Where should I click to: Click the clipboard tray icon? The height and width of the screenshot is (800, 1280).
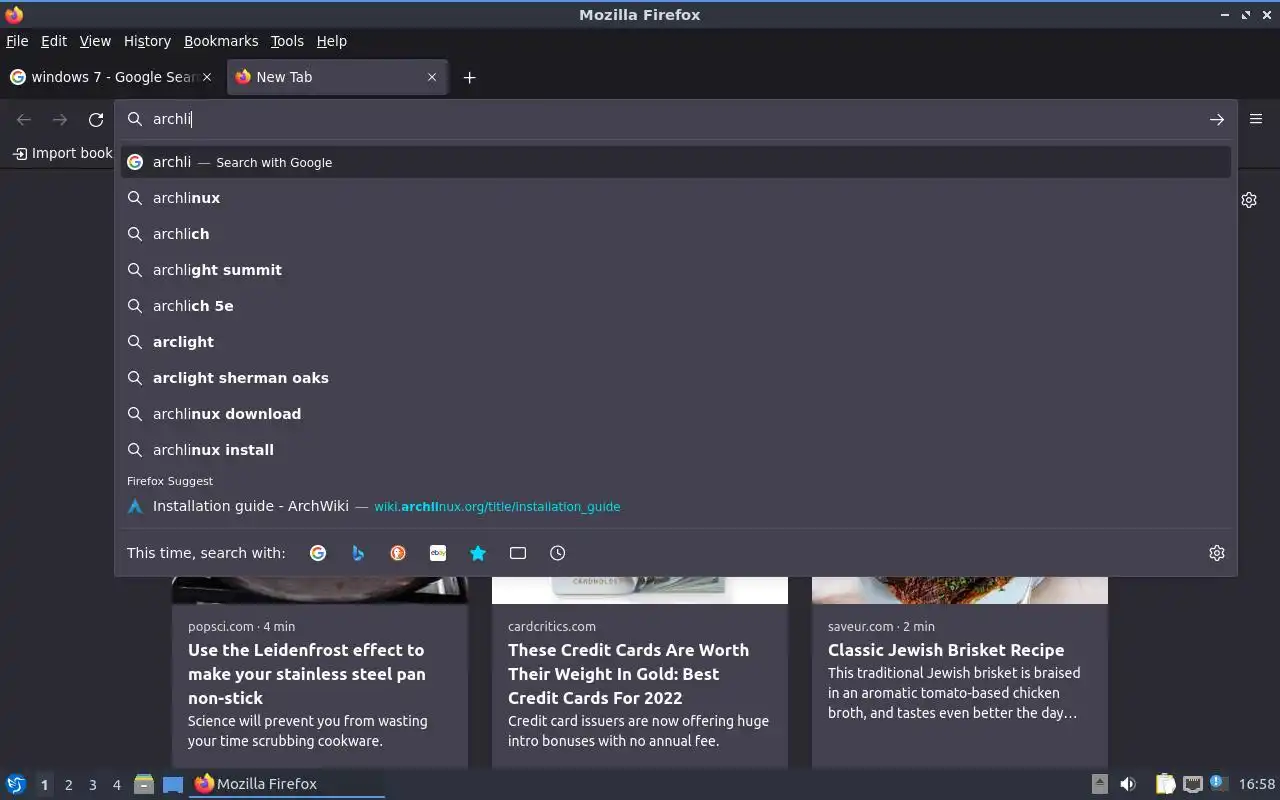coord(1165,784)
